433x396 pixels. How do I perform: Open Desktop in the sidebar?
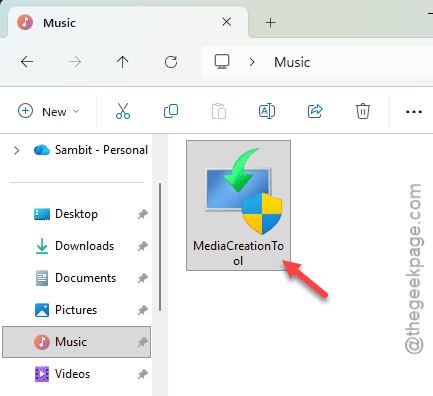76,214
